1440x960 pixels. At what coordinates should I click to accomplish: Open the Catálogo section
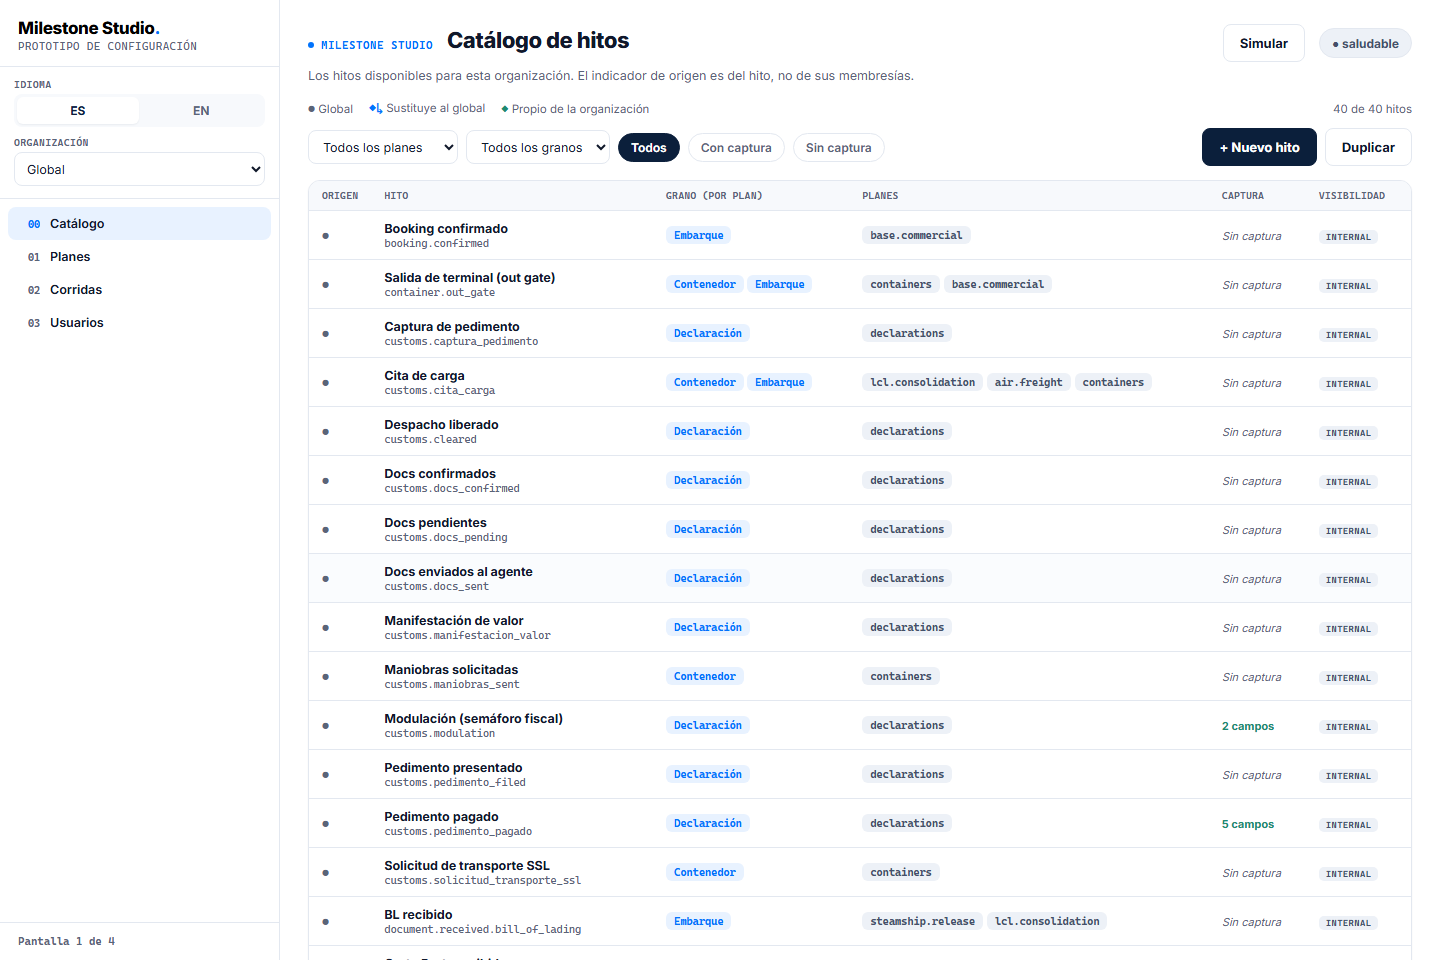coord(139,224)
